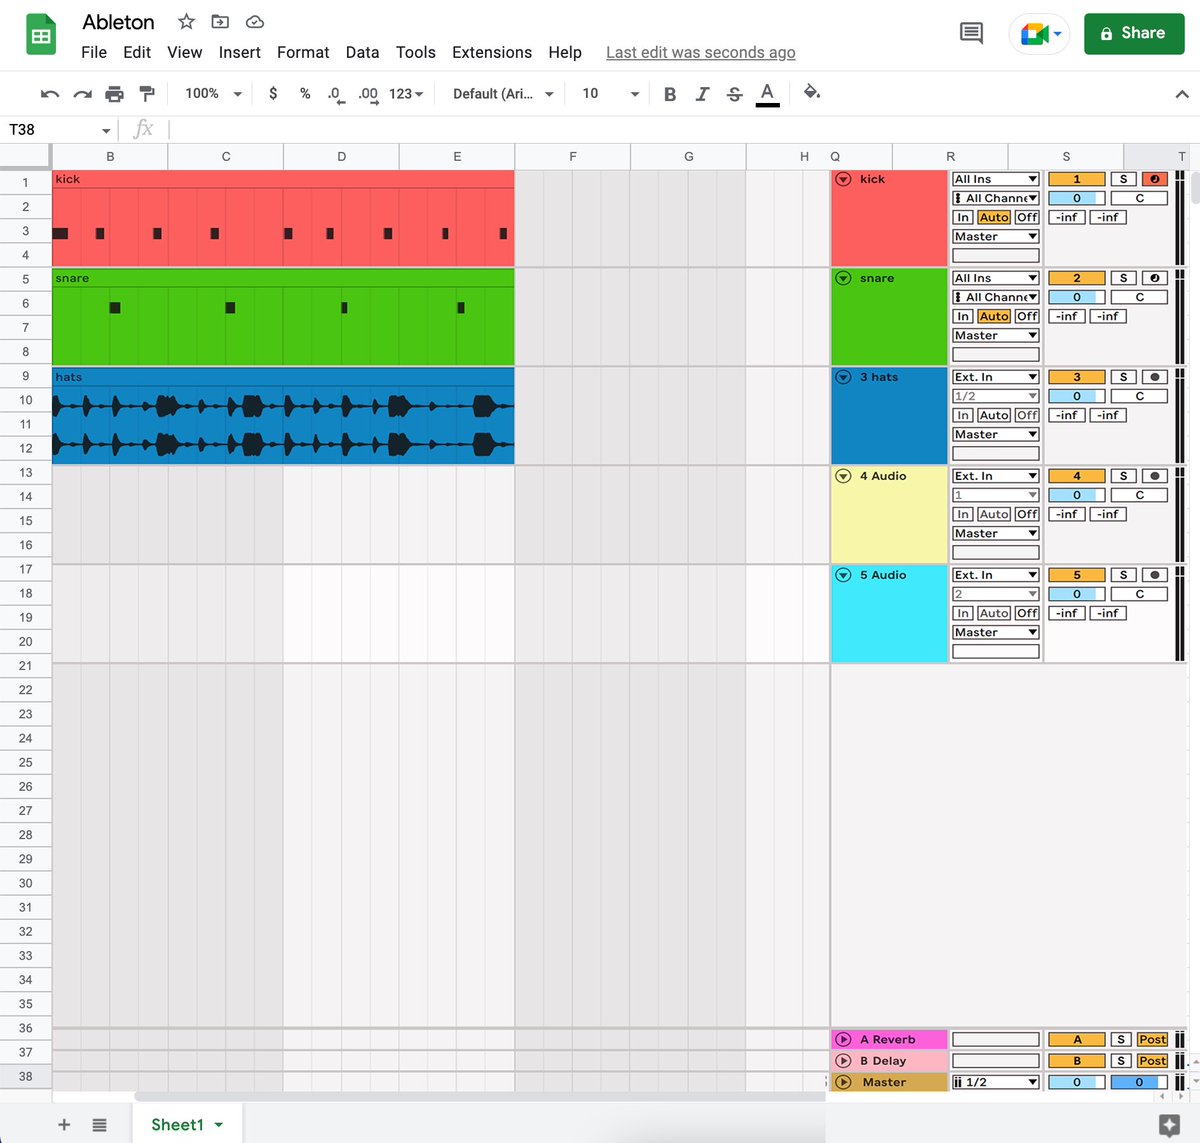Click the 'Last edit was seconds ago' link
1200x1143 pixels.
(x=700, y=52)
